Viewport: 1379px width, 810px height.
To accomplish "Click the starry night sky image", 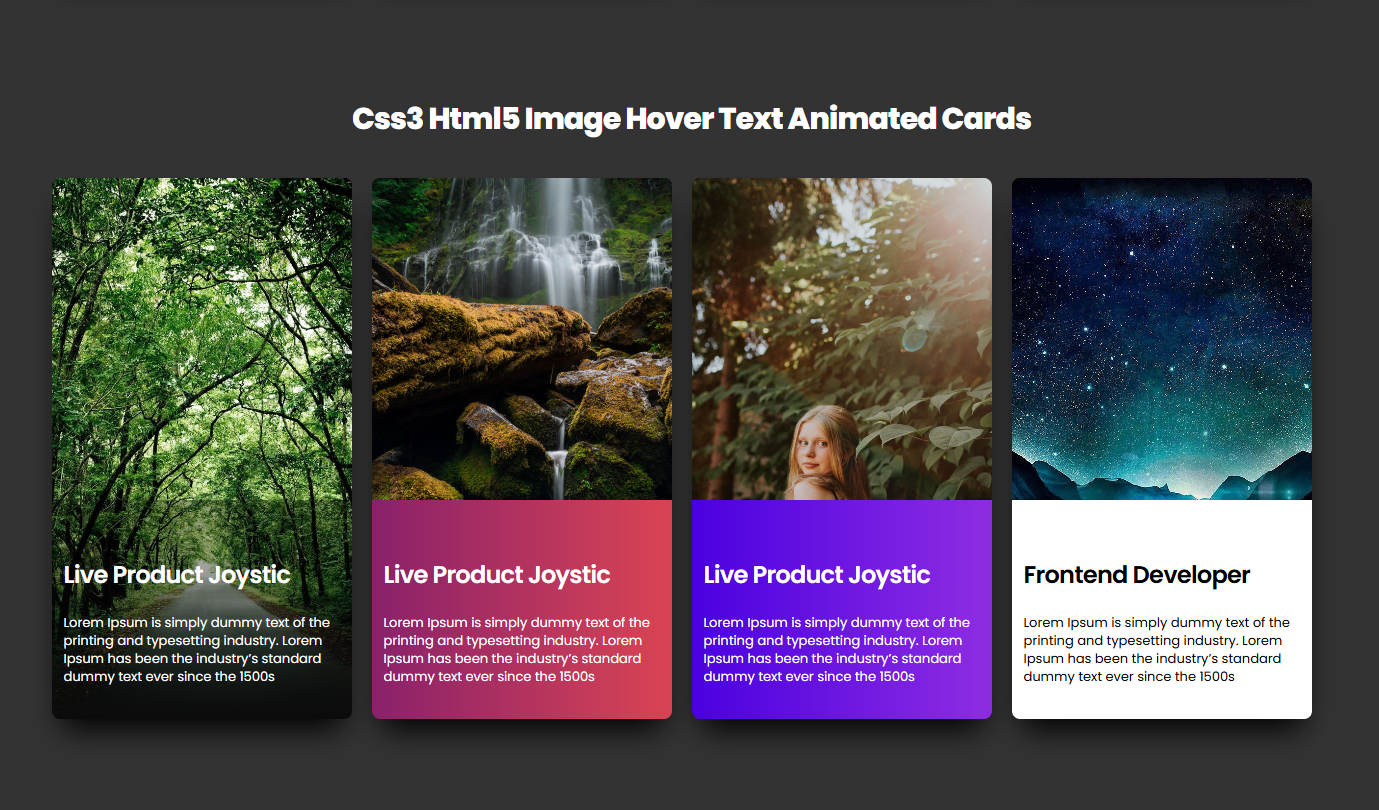I will (1162, 339).
